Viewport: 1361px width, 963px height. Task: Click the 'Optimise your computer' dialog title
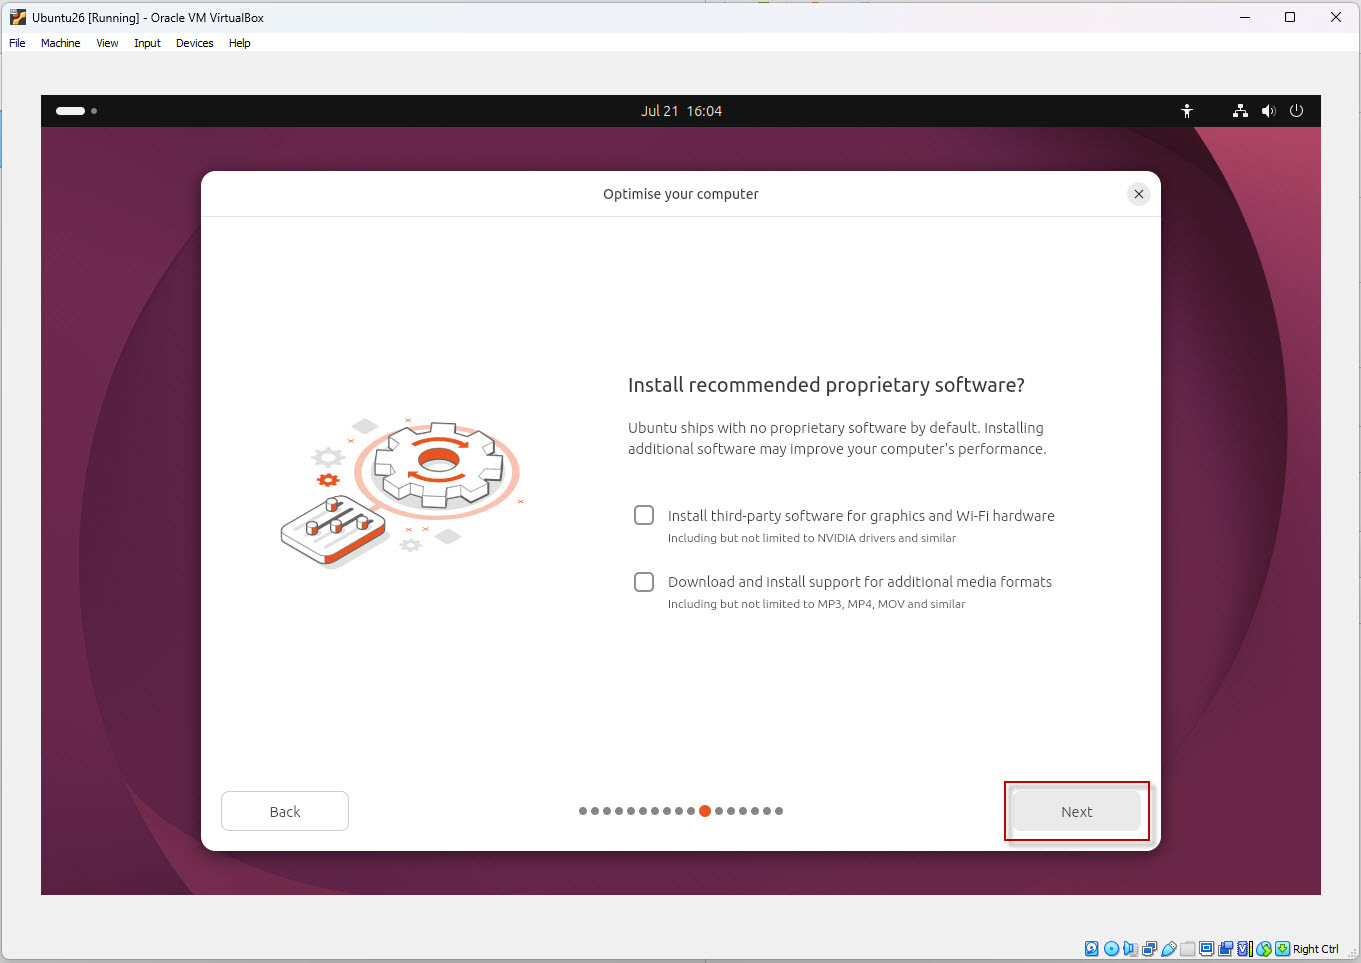(x=681, y=194)
